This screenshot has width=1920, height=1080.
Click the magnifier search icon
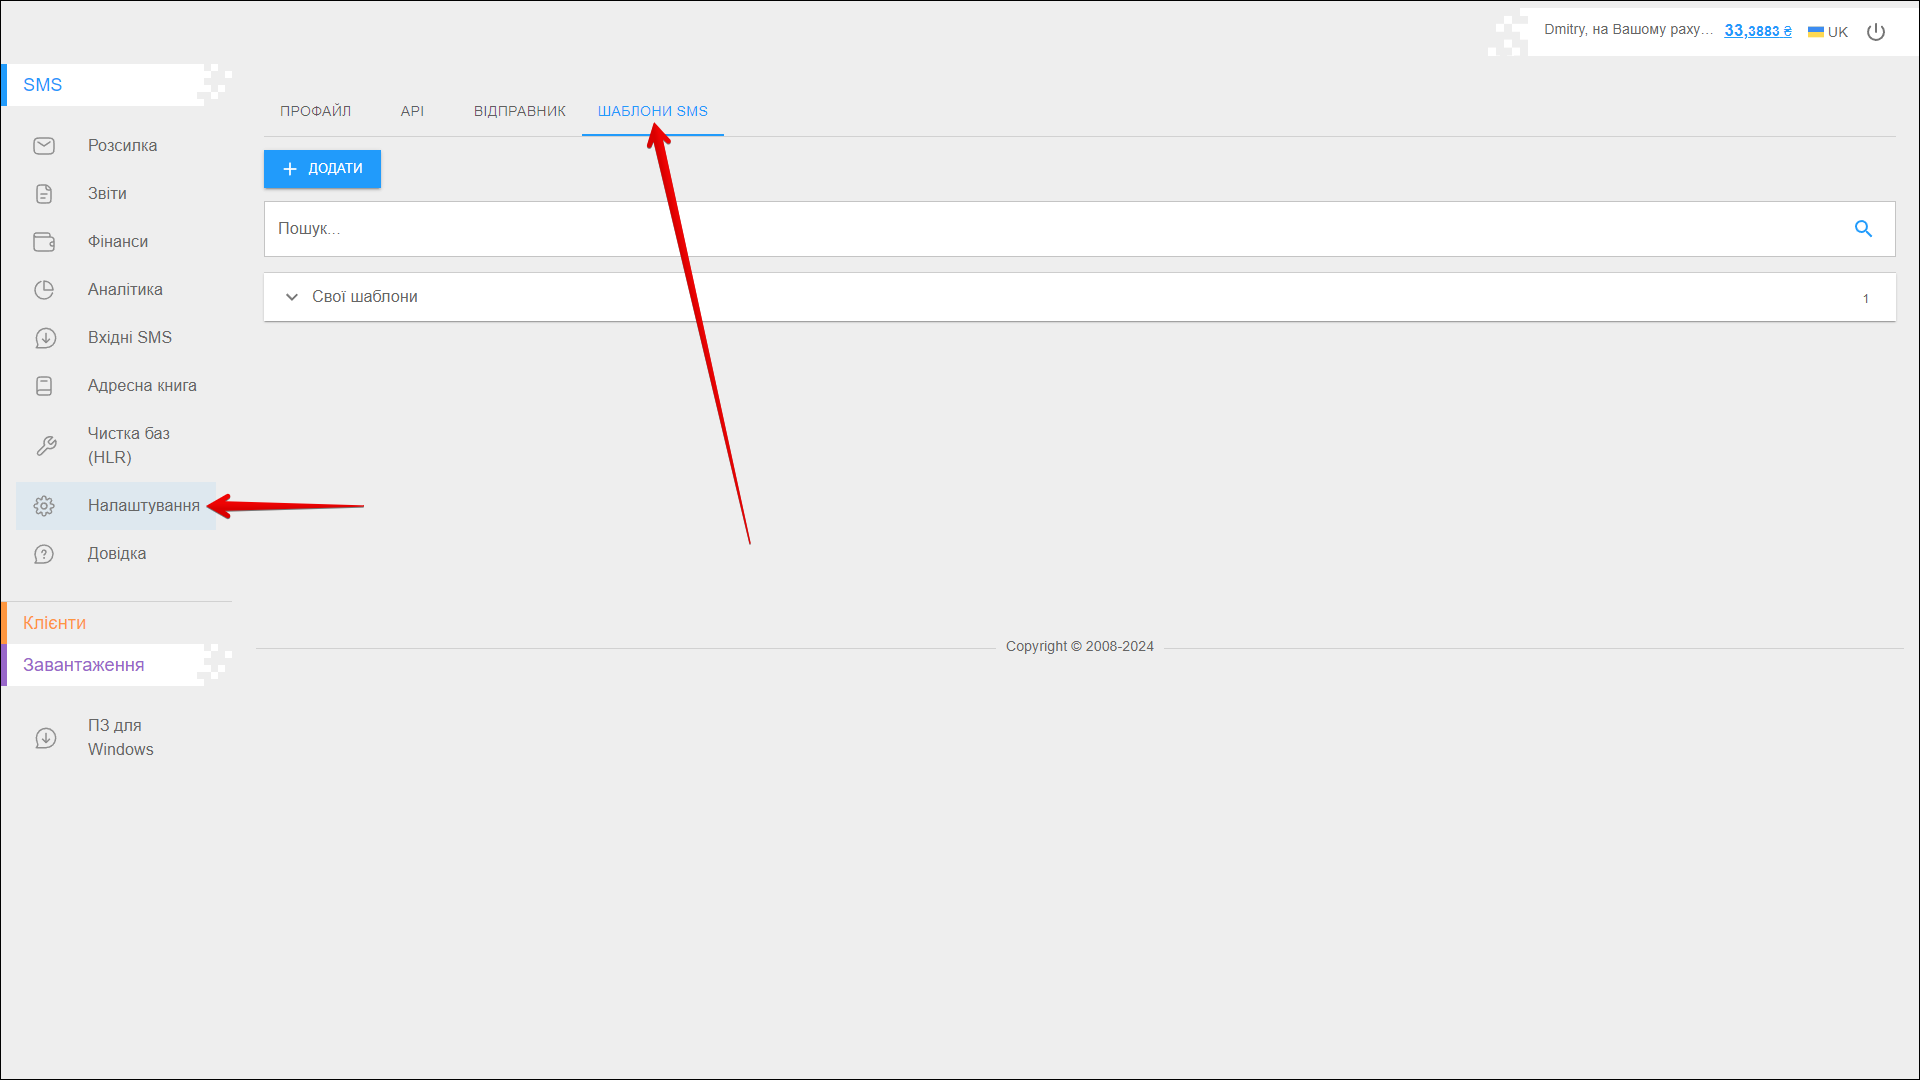(1863, 229)
